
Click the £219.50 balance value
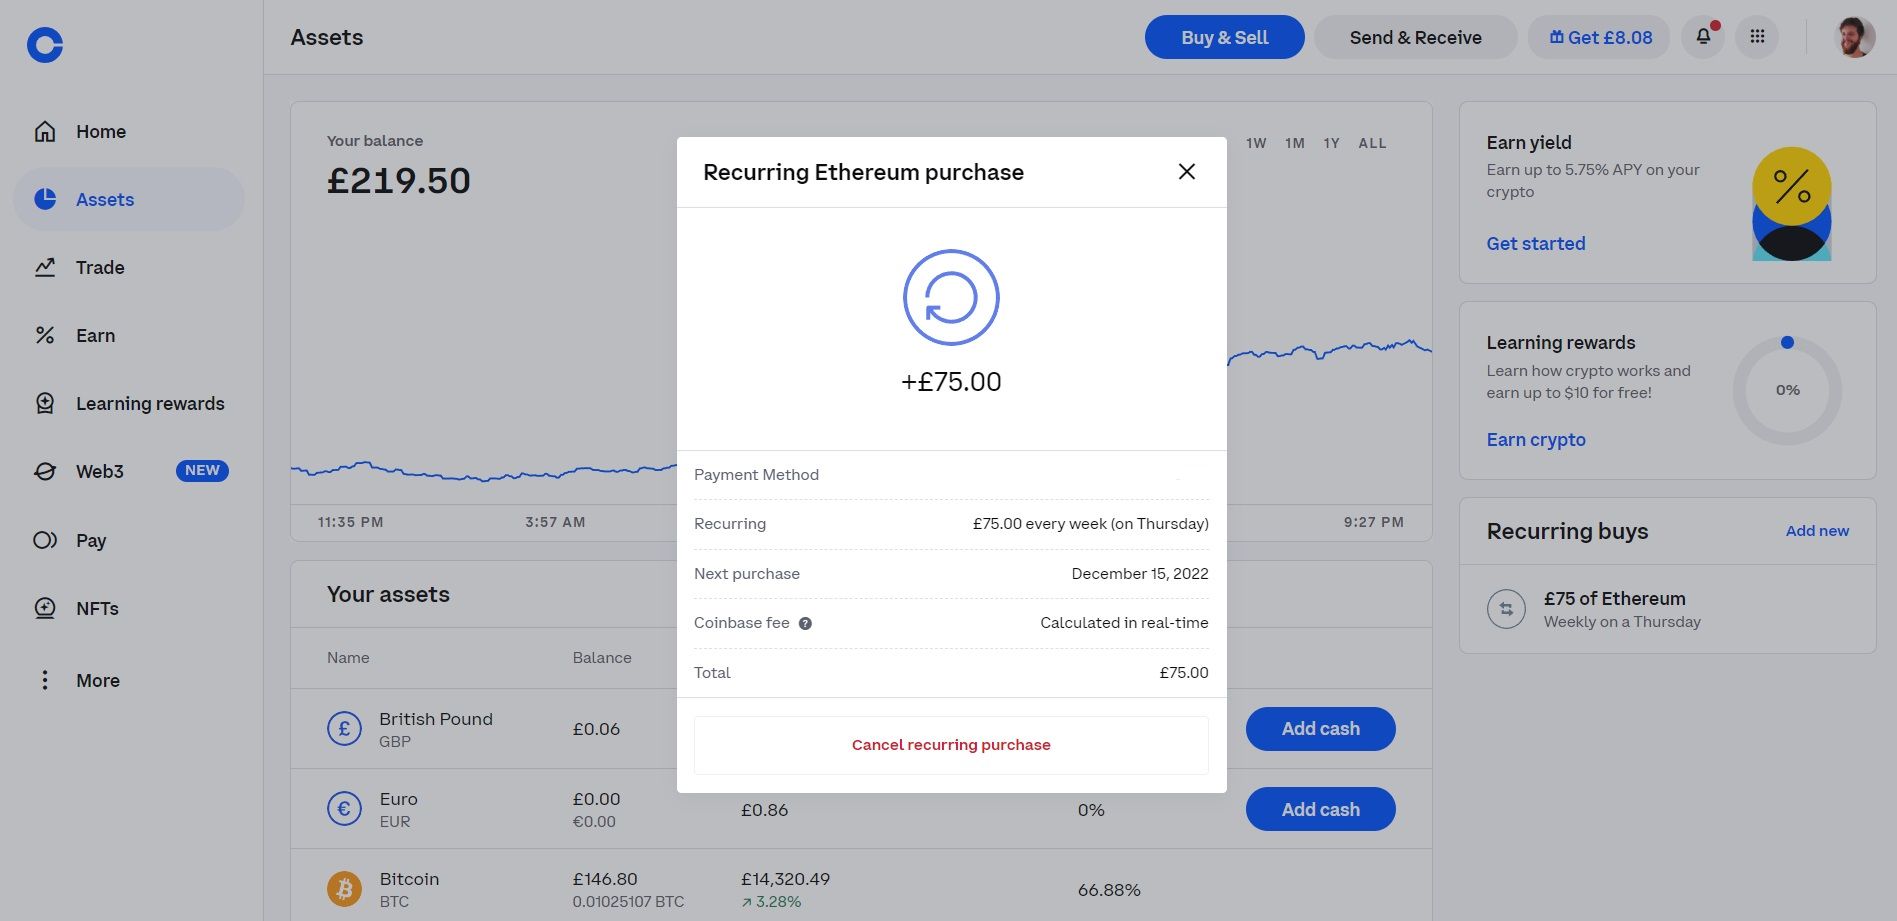[398, 180]
